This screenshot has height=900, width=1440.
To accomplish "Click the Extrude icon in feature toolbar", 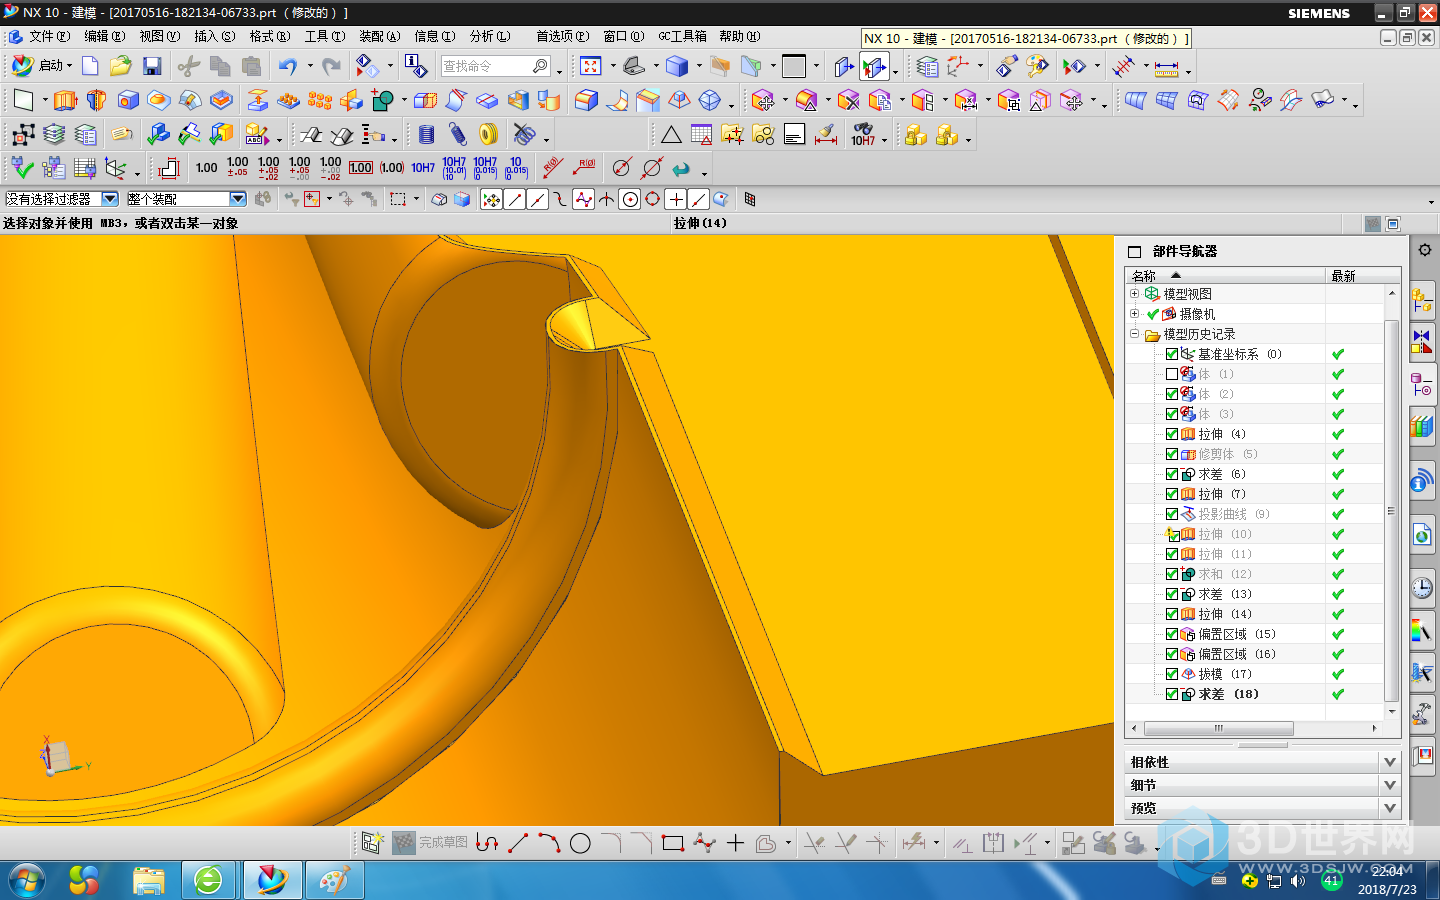I will tap(65, 100).
